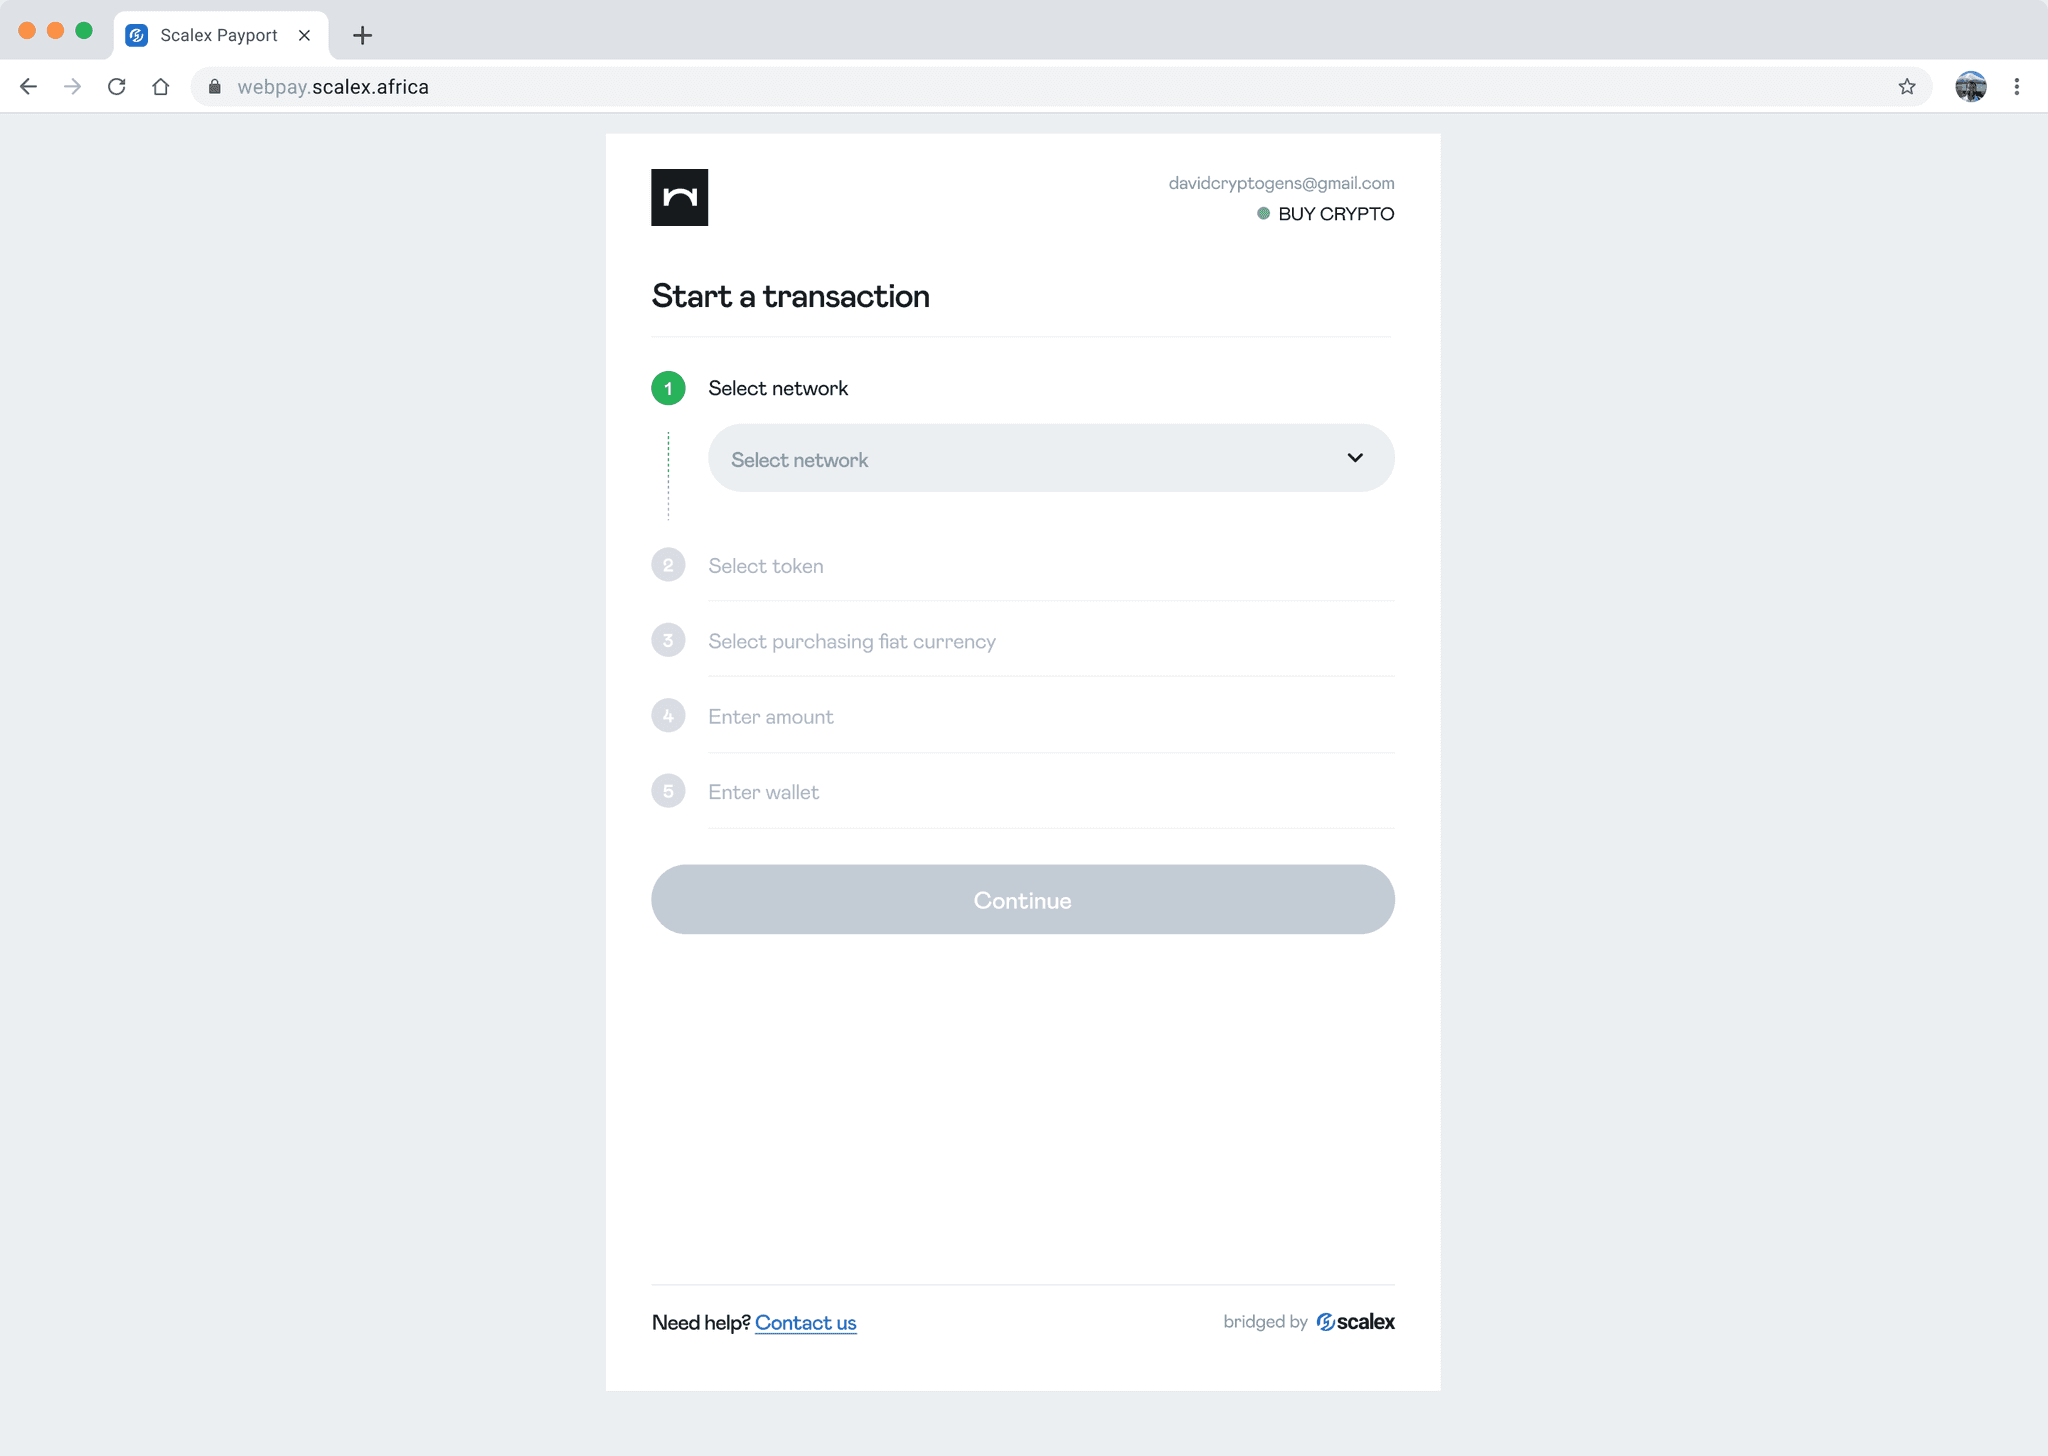2048x1456 pixels.
Task: Expand the Select purchasing fiat currency step
Action: point(851,641)
